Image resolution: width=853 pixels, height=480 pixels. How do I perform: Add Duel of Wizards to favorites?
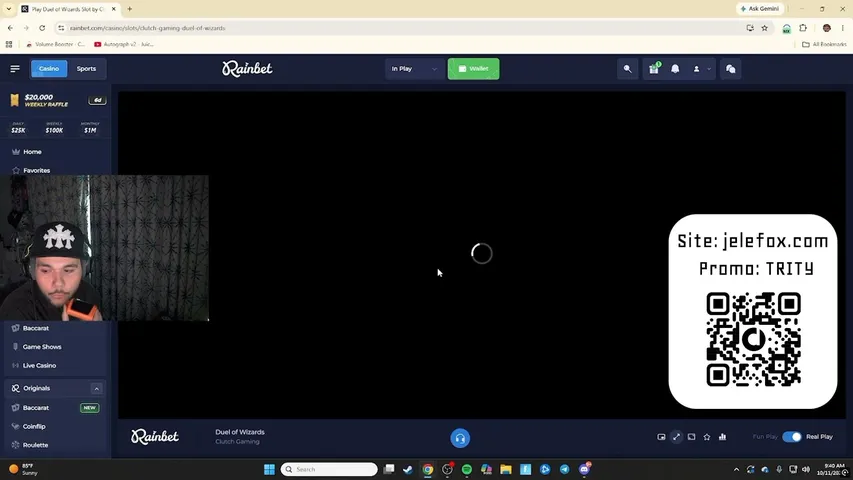707,437
